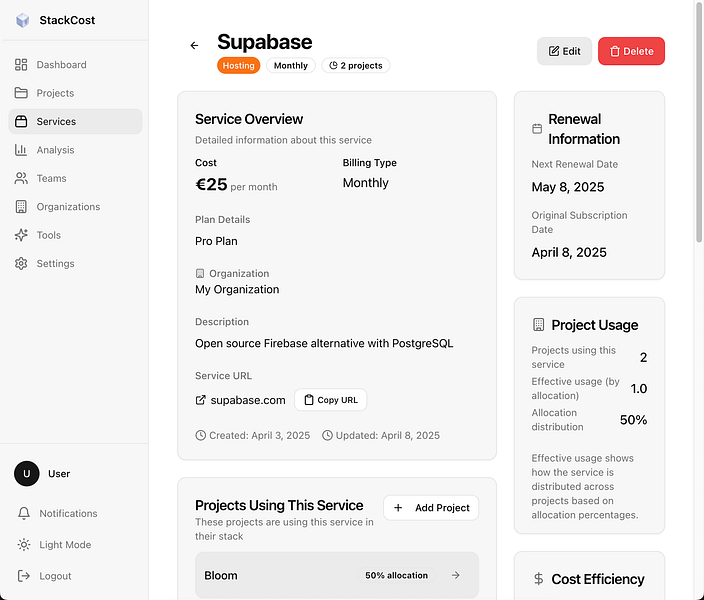The width and height of the screenshot is (704, 600).
Task: Click the Copy URL button
Action: (x=330, y=400)
